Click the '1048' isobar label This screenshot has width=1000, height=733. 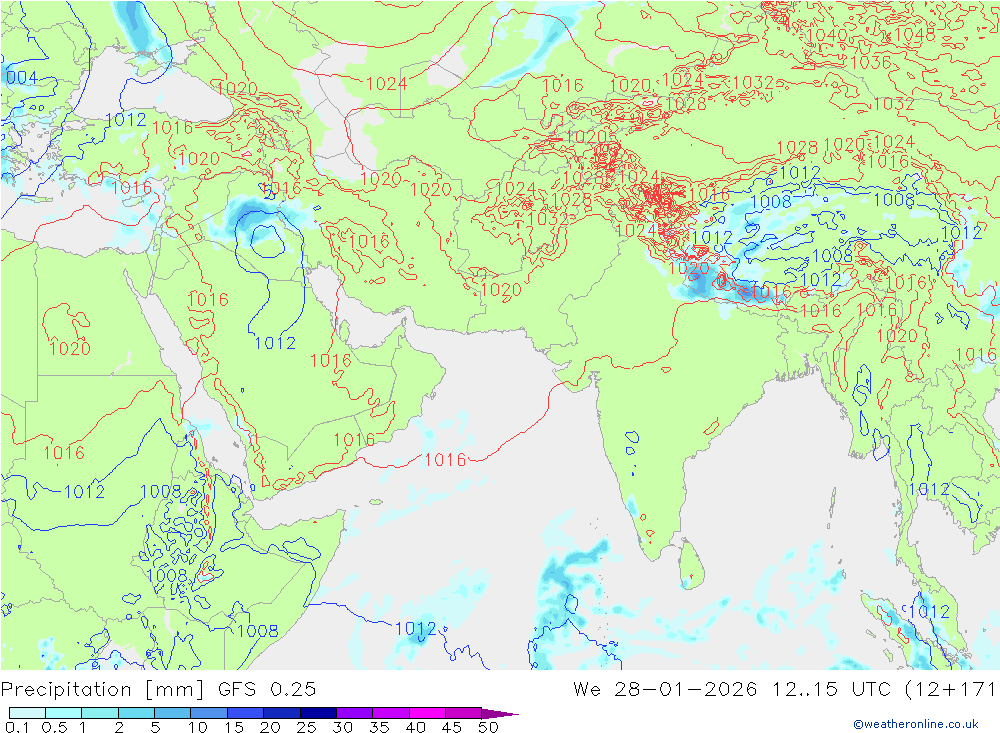tap(915, 34)
